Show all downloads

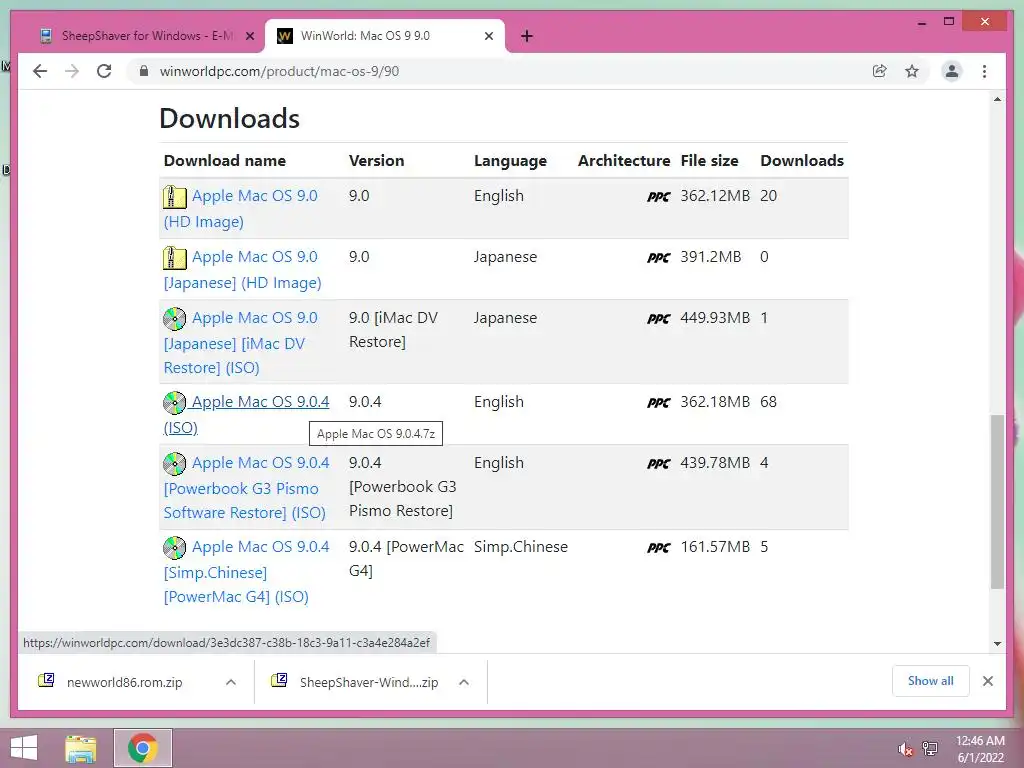coord(930,681)
